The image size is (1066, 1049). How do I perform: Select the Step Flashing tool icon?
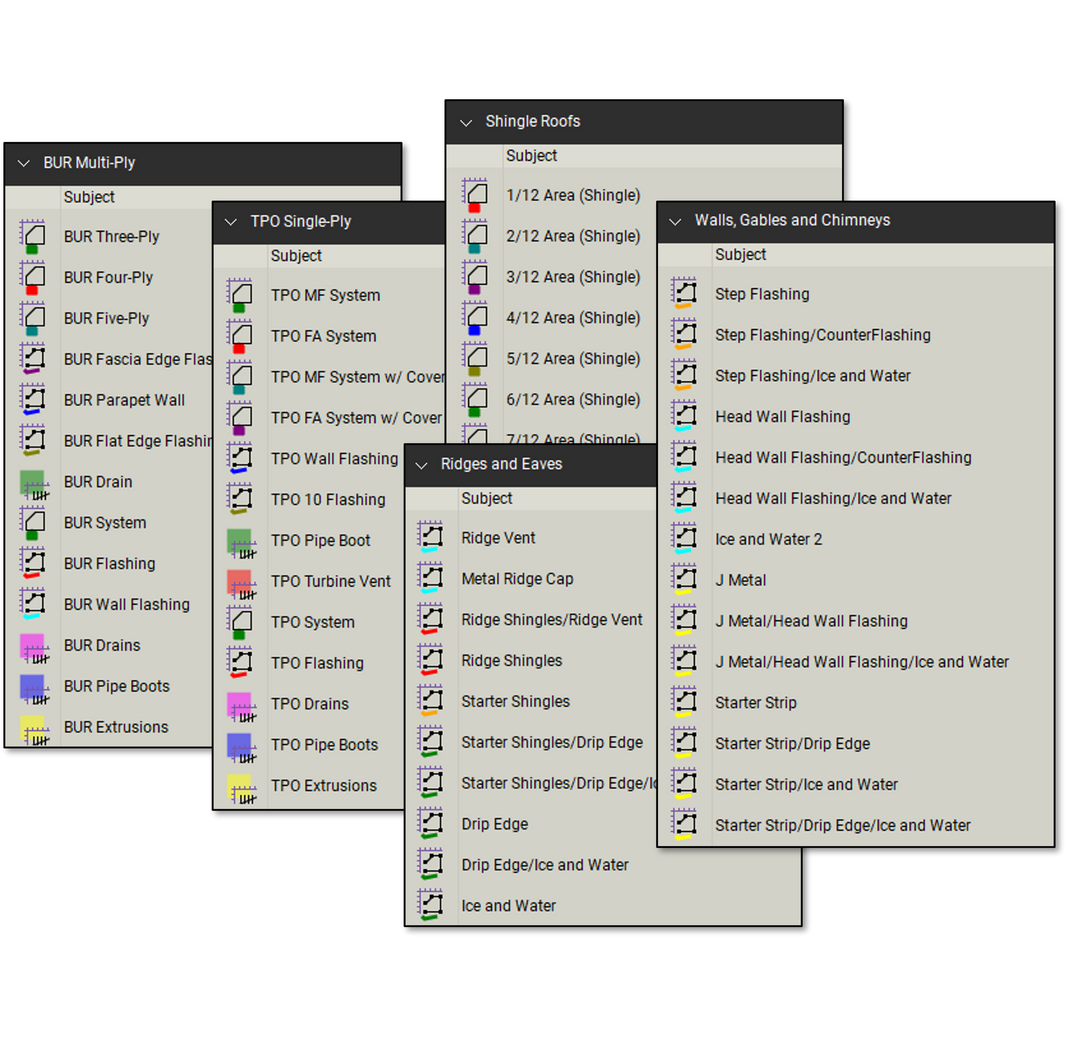pyautogui.click(x=686, y=293)
